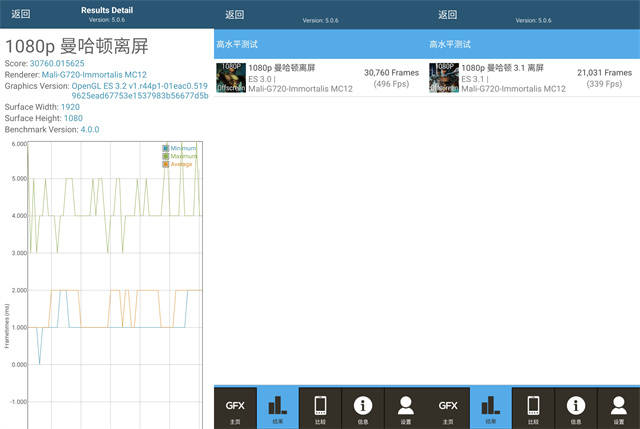Click the Maximum legend swatch in the chart

pyautogui.click(x=166, y=156)
